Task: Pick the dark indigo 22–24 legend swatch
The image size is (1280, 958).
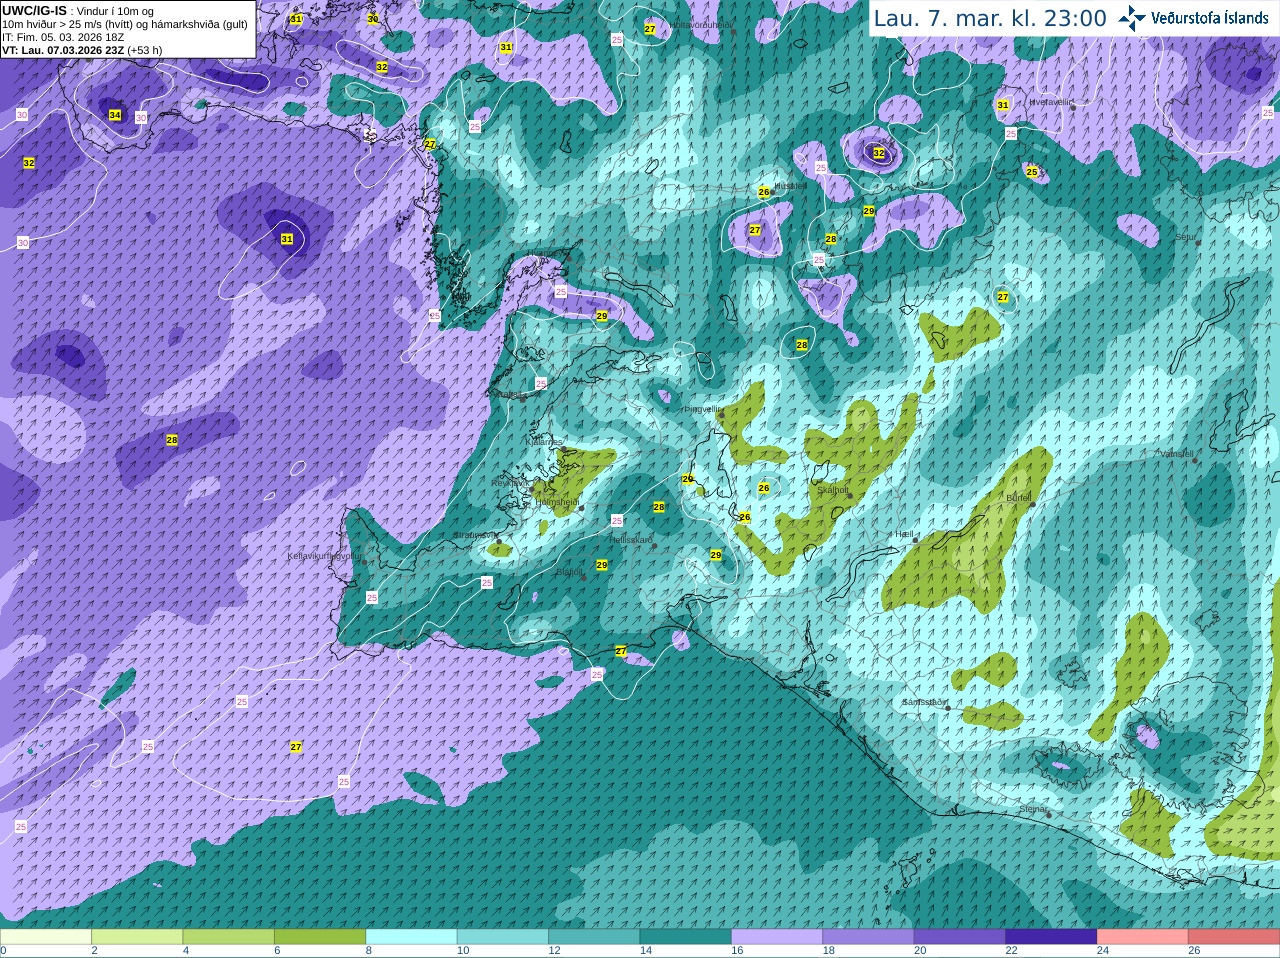Action: pos(1051,937)
